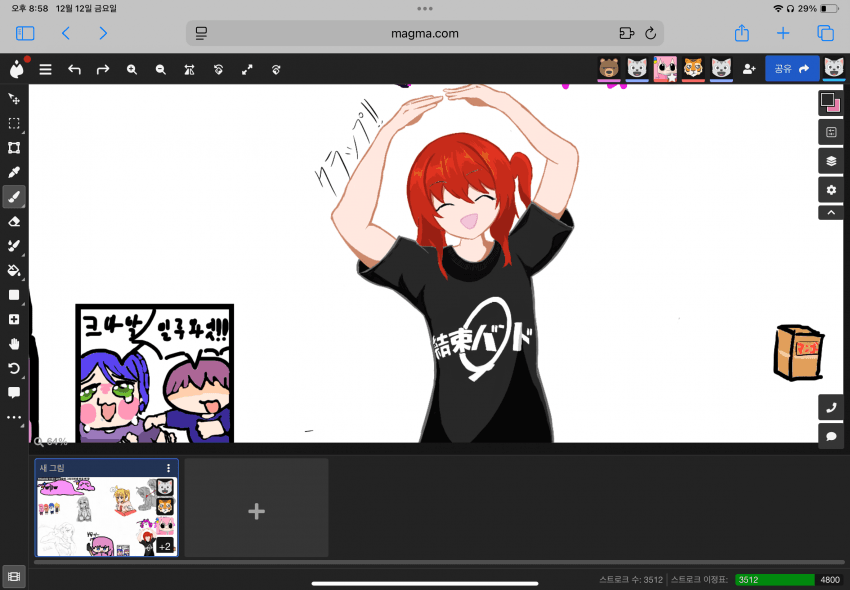Click the Zoom In magnifier
Viewport: 850px width, 590px height.
[x=132, y=69]
